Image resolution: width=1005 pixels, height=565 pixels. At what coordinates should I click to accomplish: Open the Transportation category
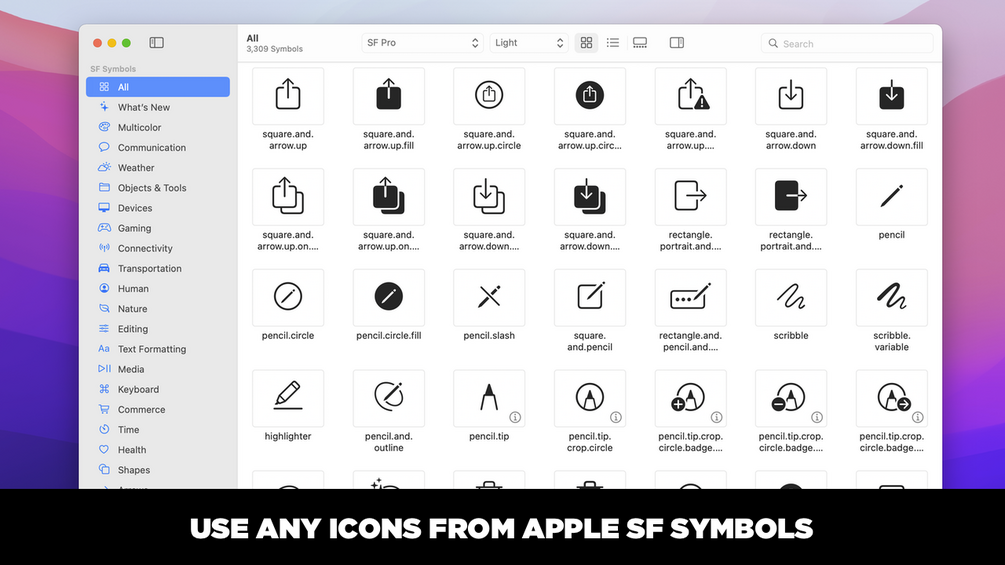[158, 268]
